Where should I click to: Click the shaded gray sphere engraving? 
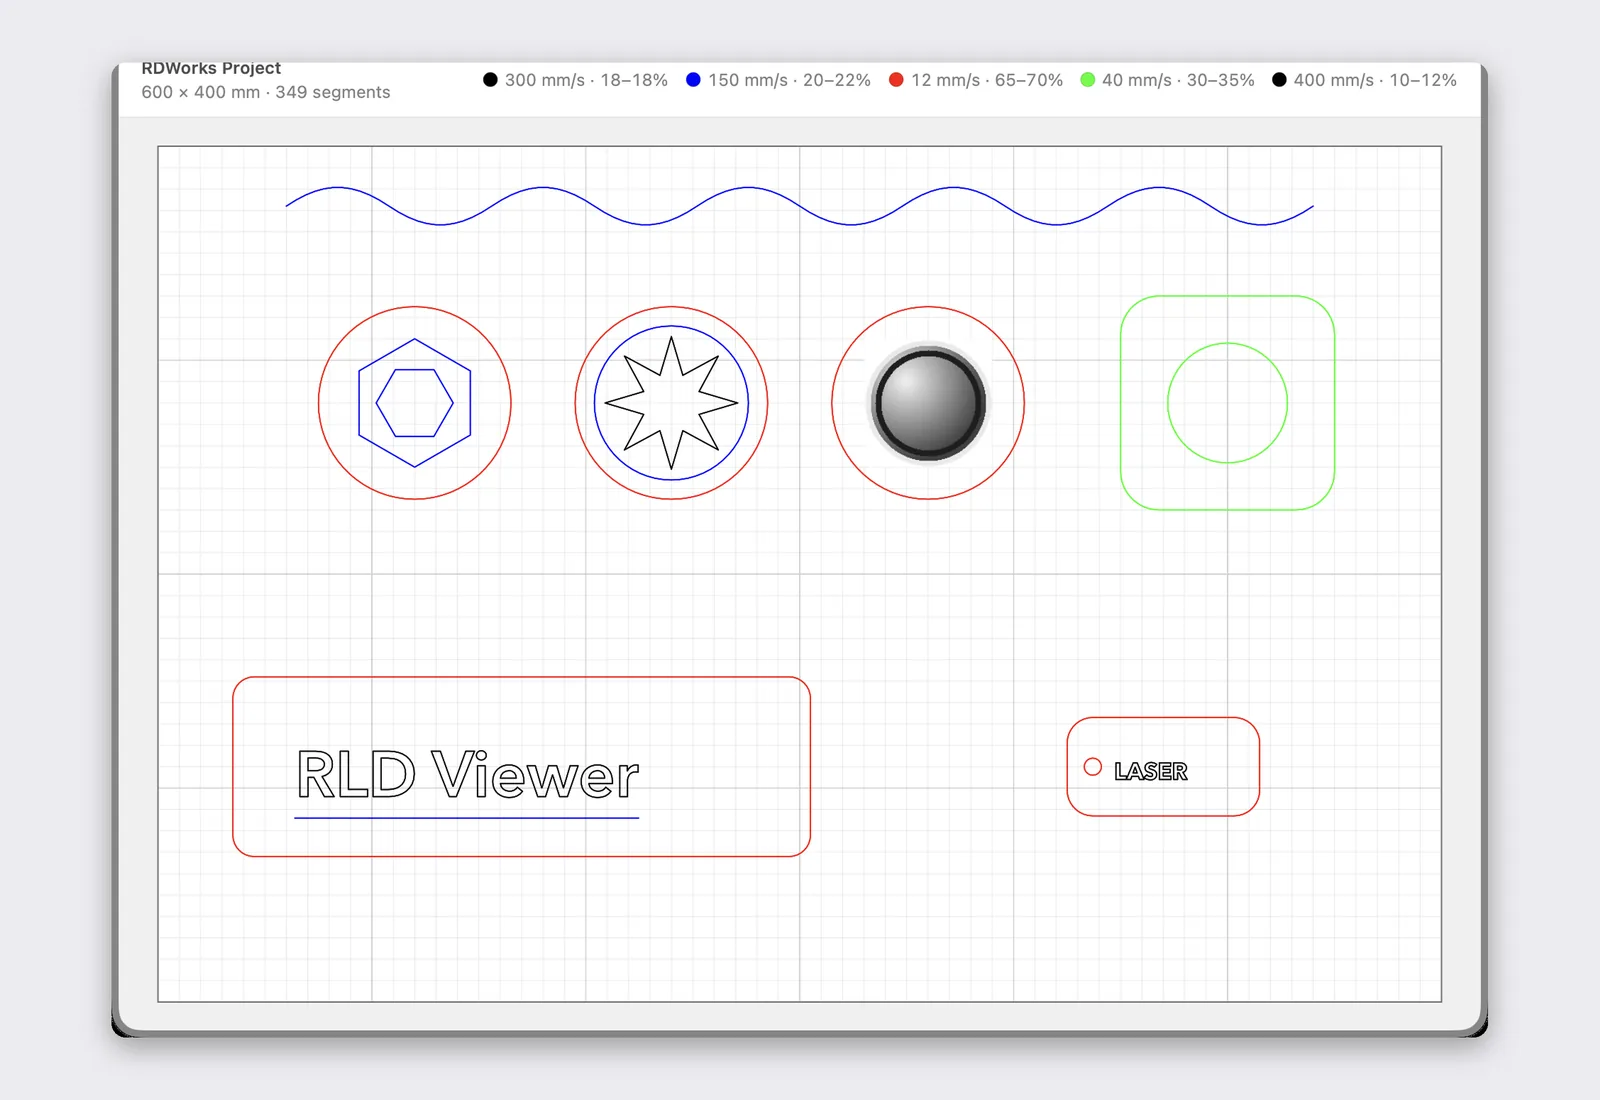coord(929,403)
